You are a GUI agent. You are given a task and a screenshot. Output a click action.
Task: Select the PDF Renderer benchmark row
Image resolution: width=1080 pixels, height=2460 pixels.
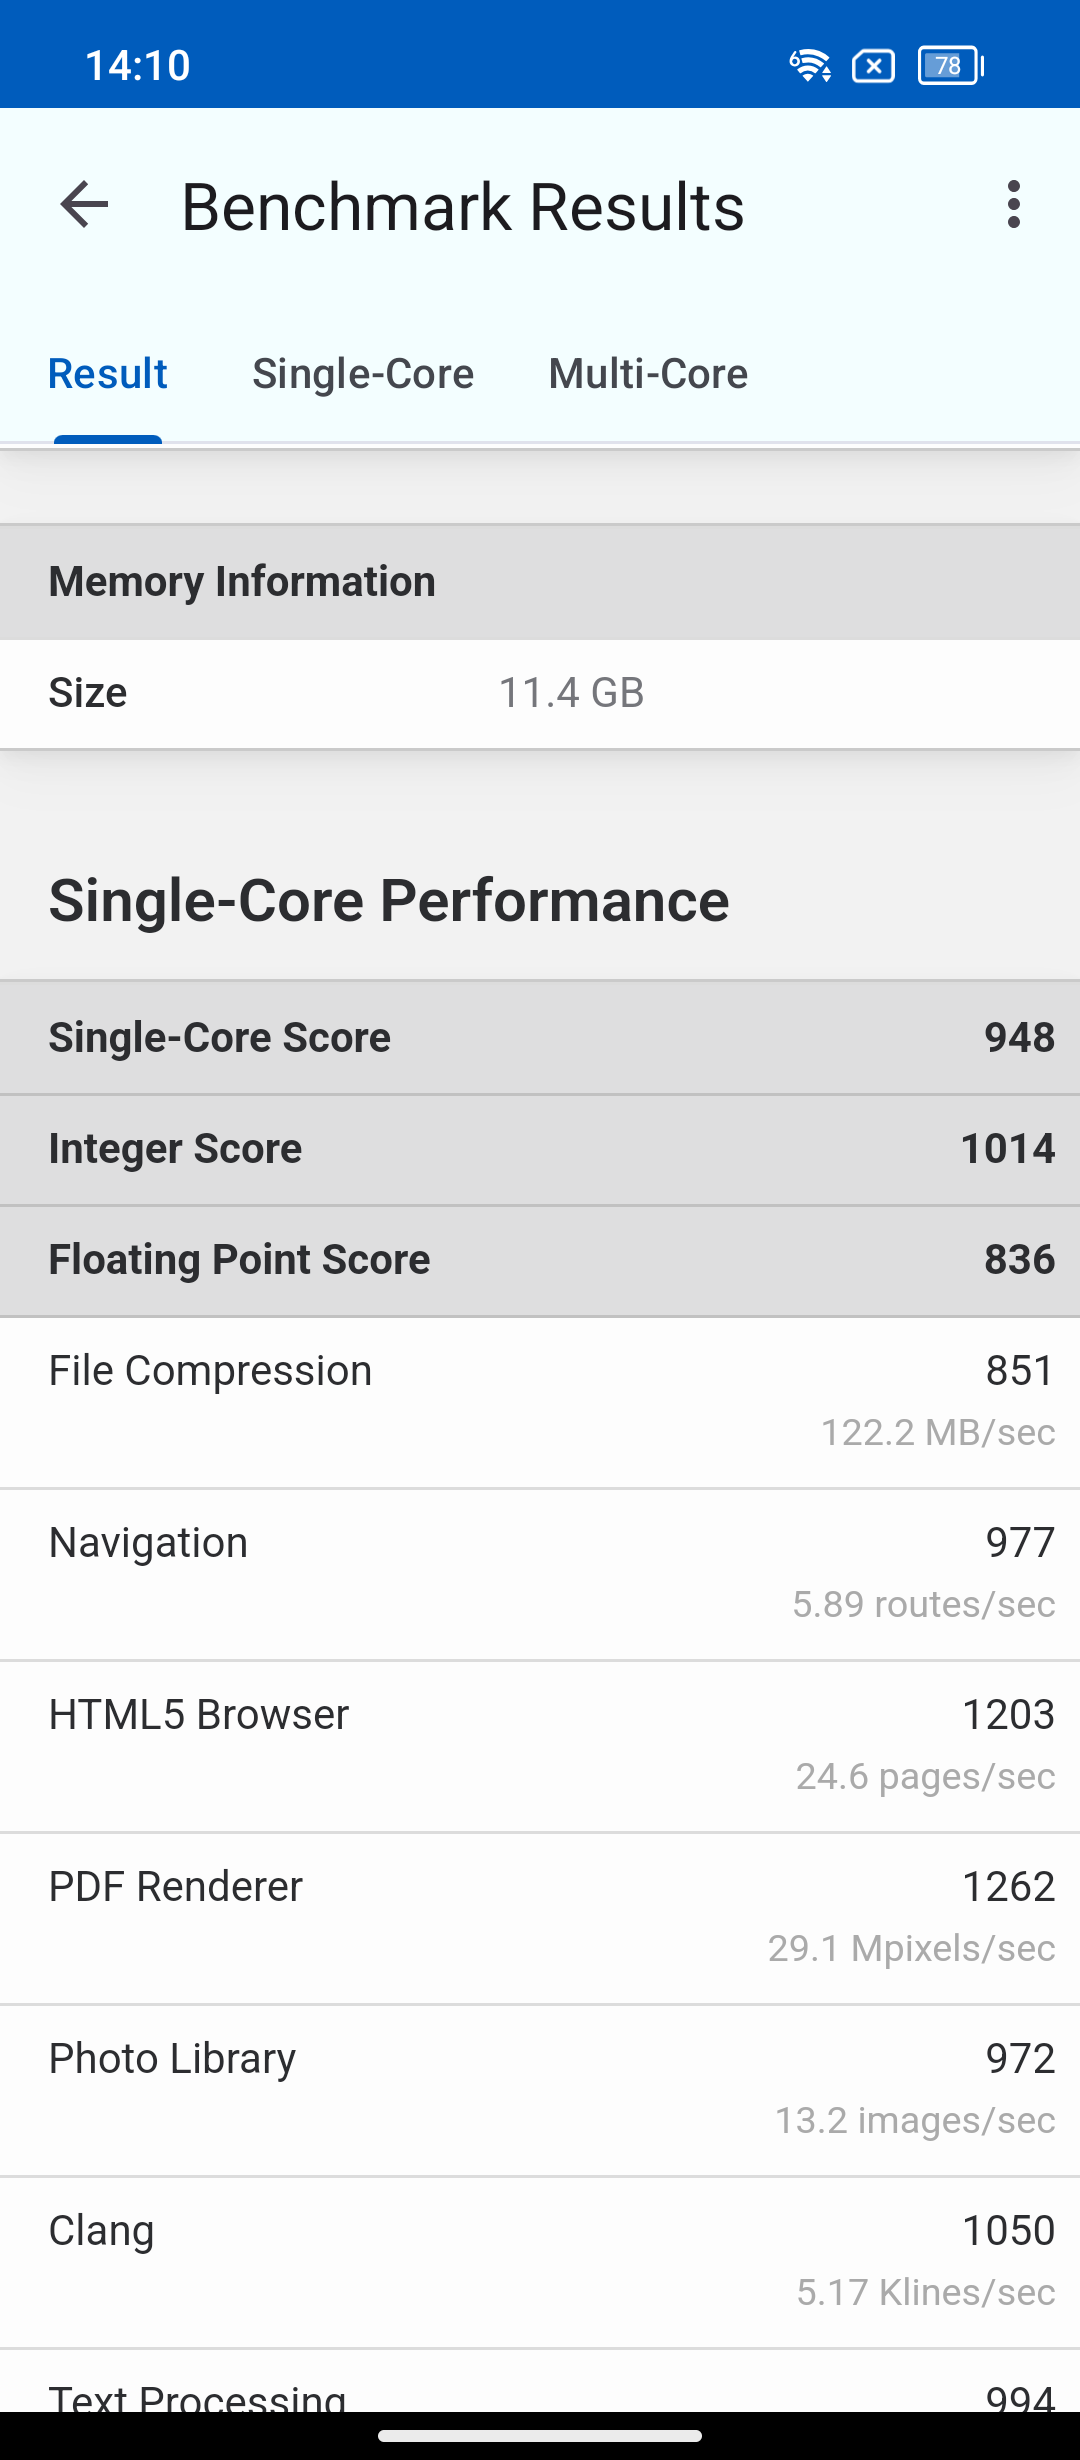(x=540, y=1917)
